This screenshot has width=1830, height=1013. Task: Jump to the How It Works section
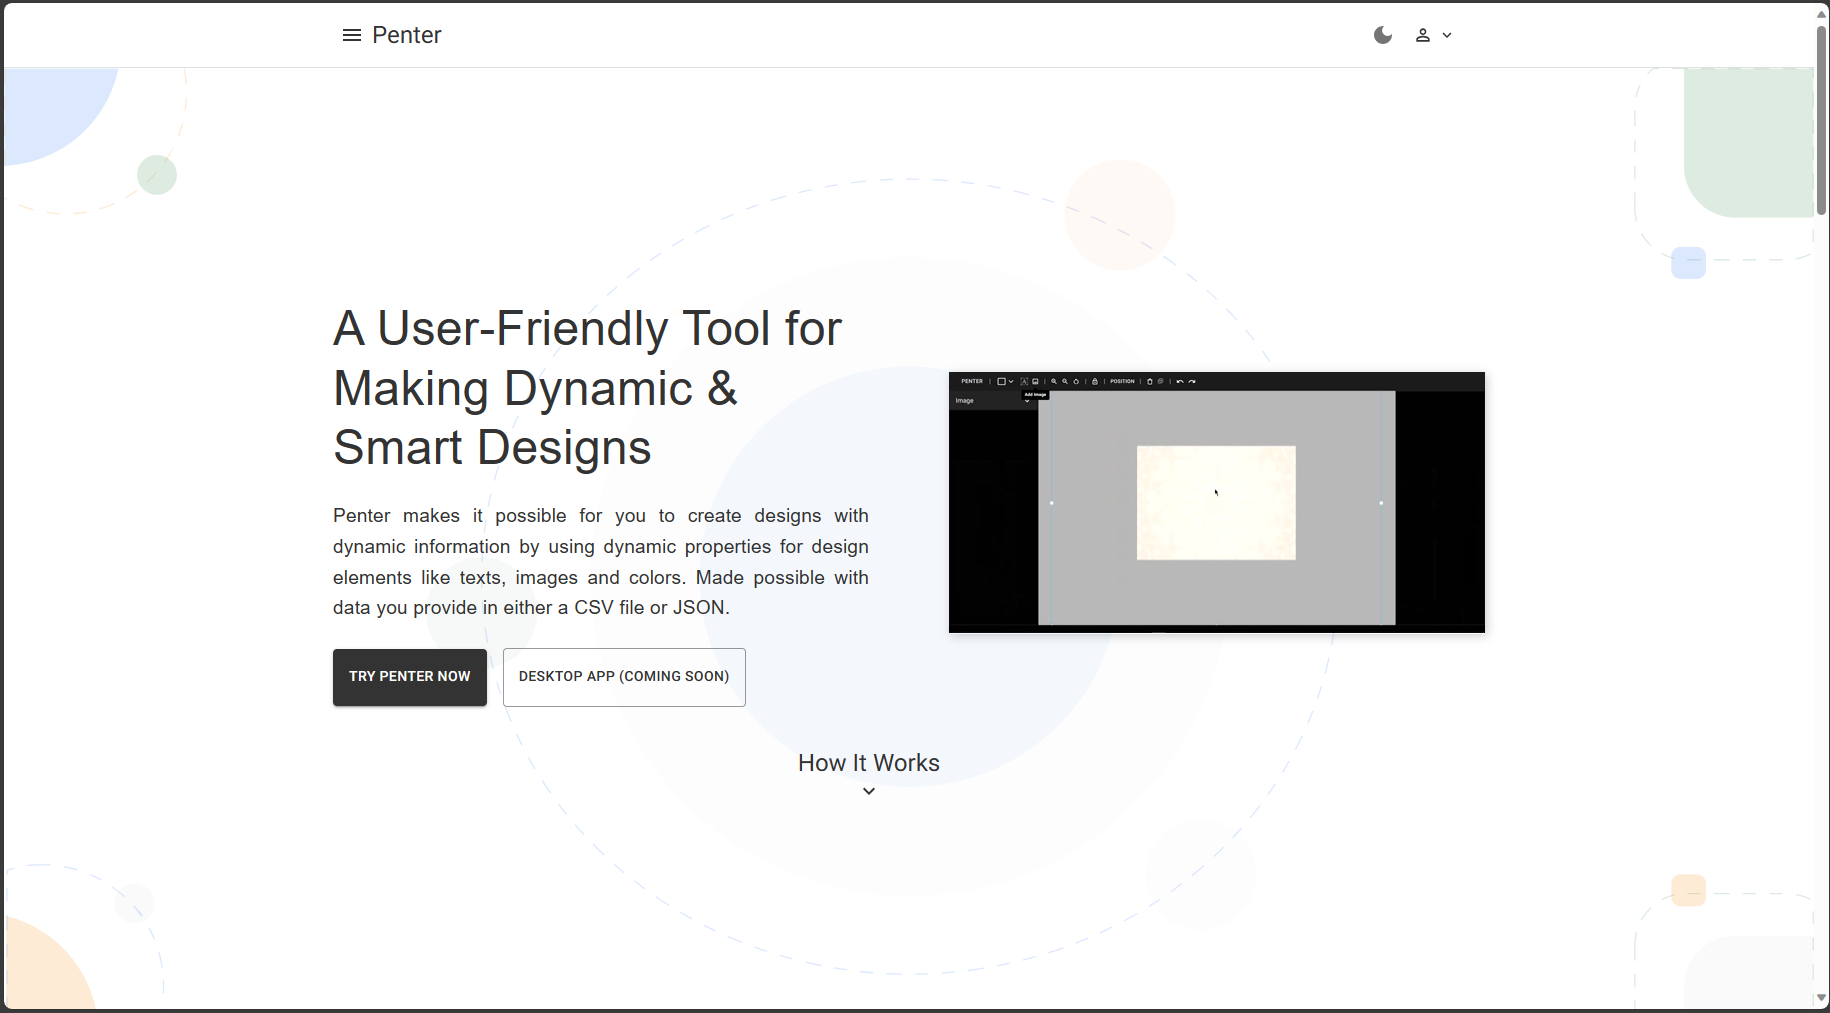tap(868, 763)
